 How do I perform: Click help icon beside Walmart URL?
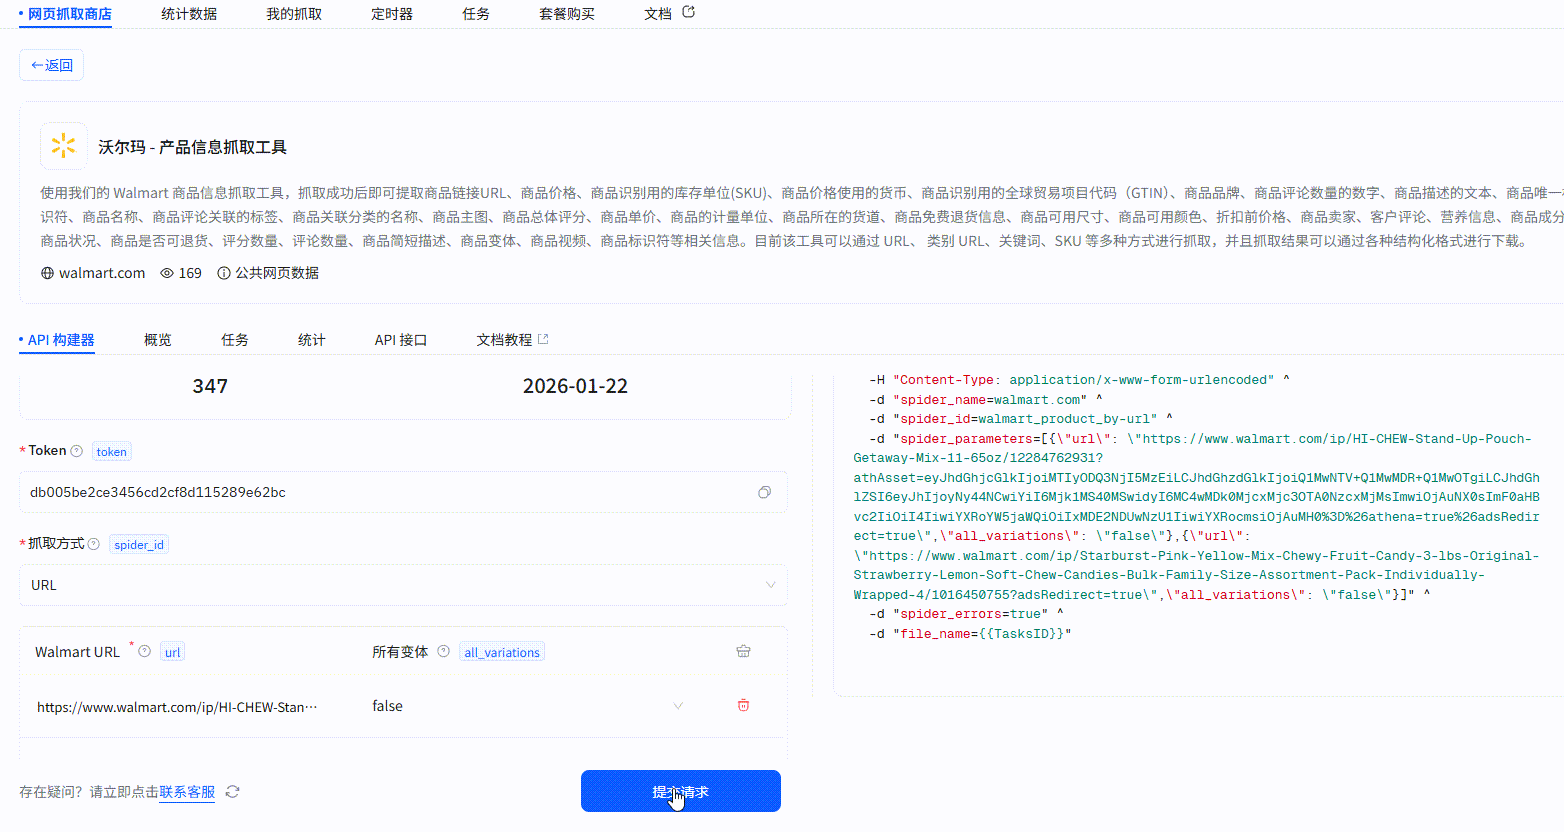click(145, 651)
